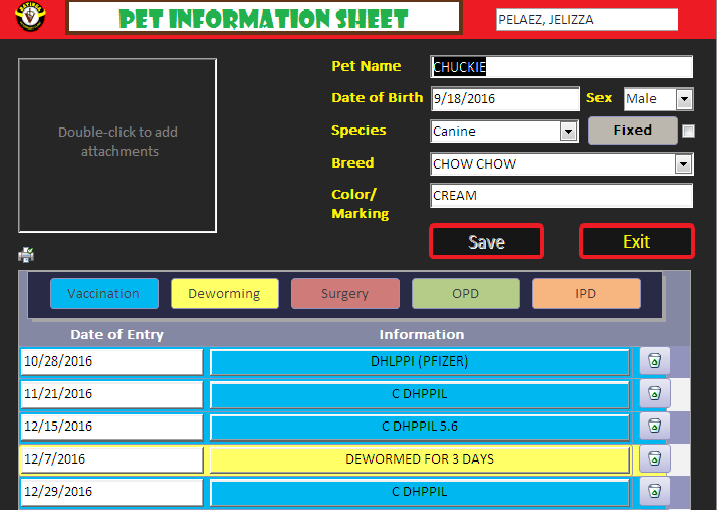
Task: Go to the IPD tab
Action: [586, 293]
